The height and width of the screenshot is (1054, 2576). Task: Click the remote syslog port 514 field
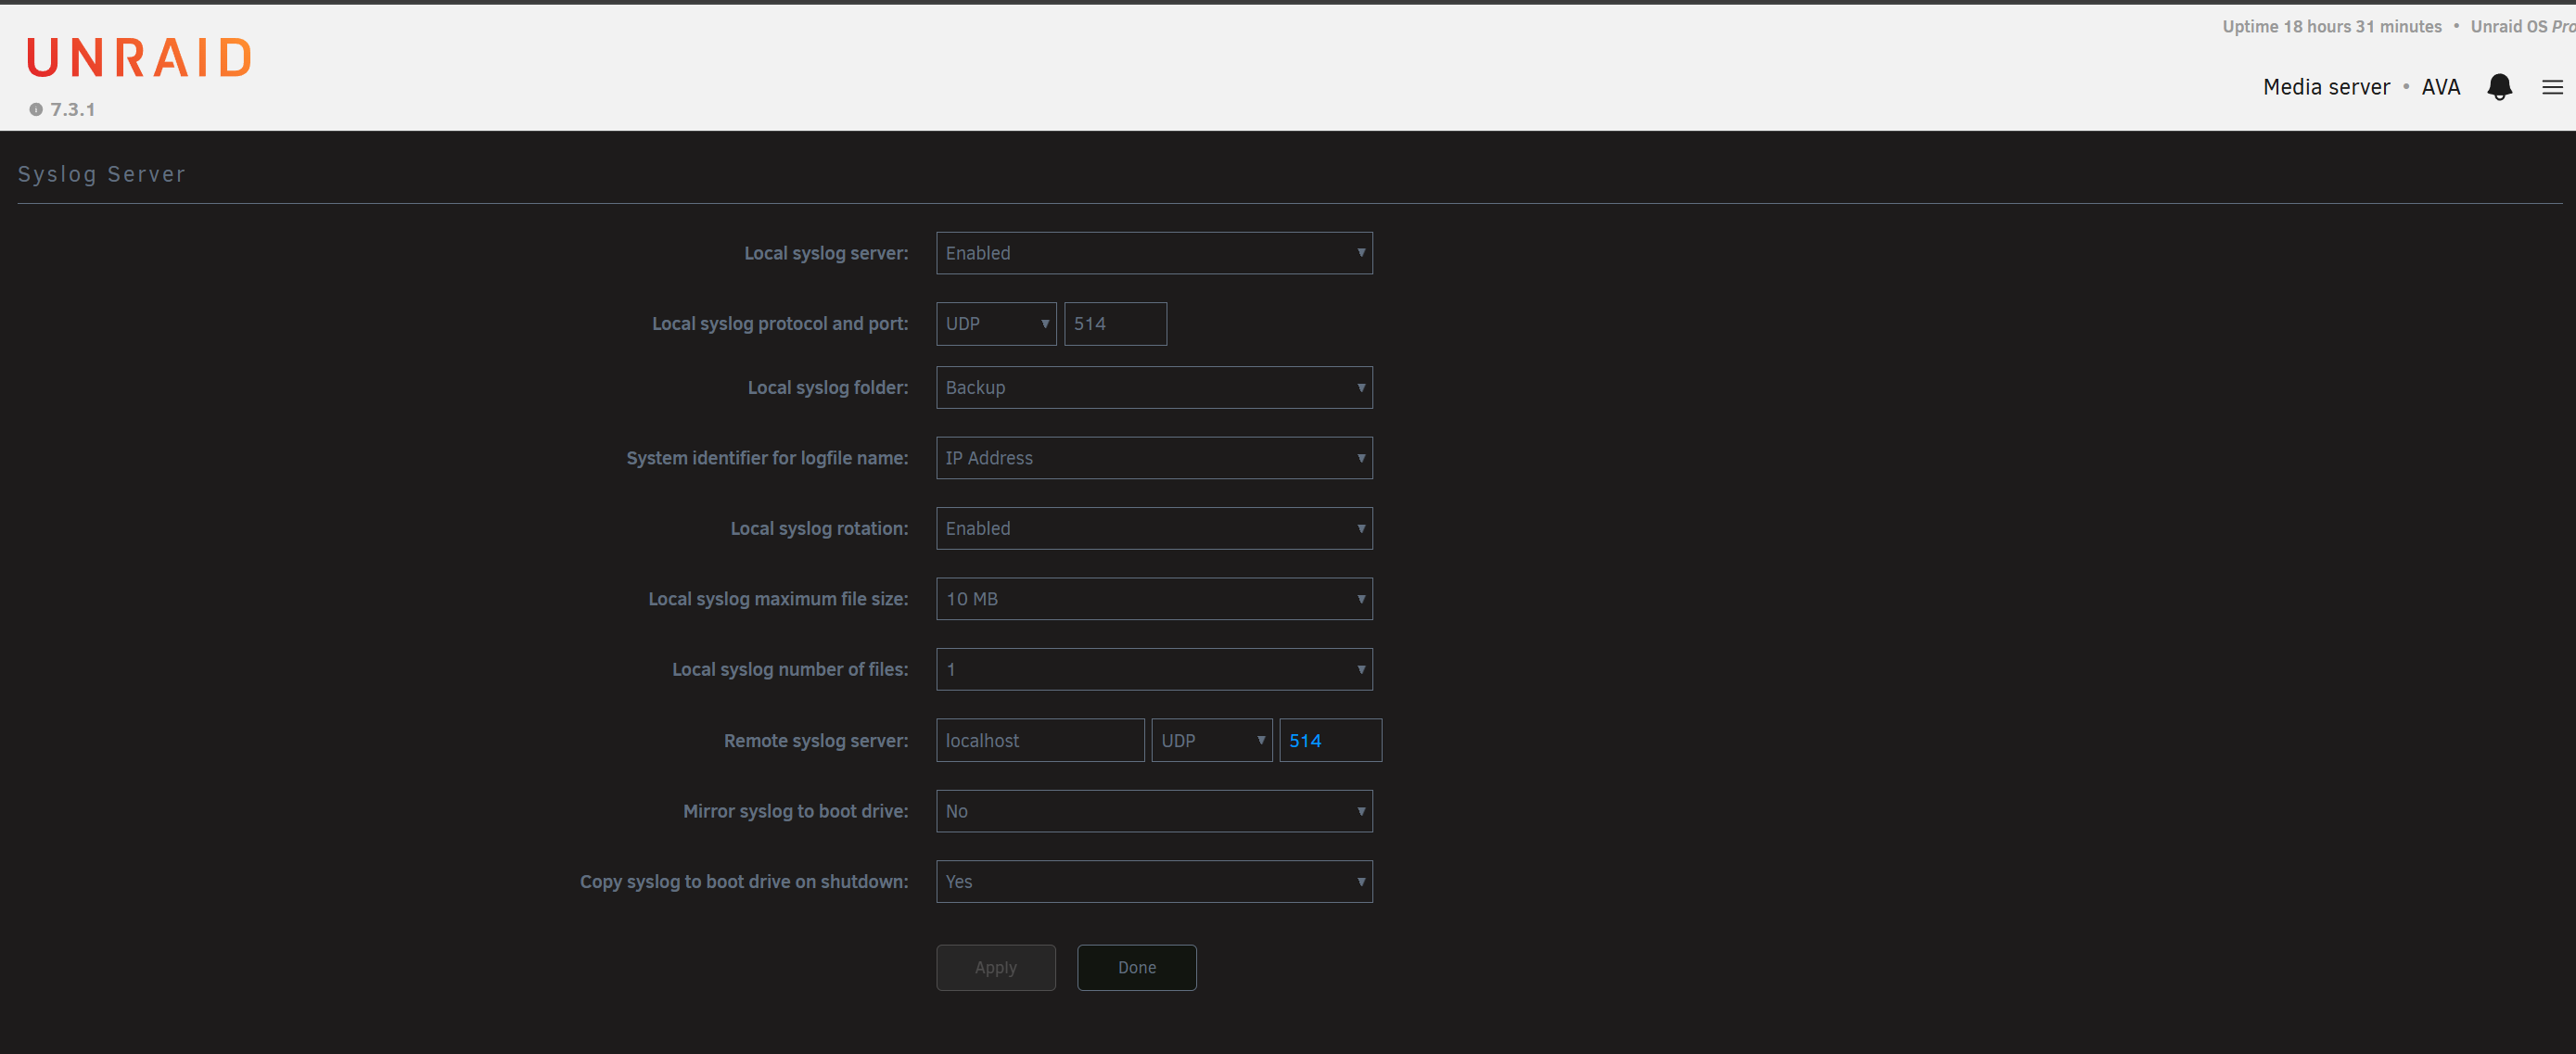click(x=1330, y=740)
